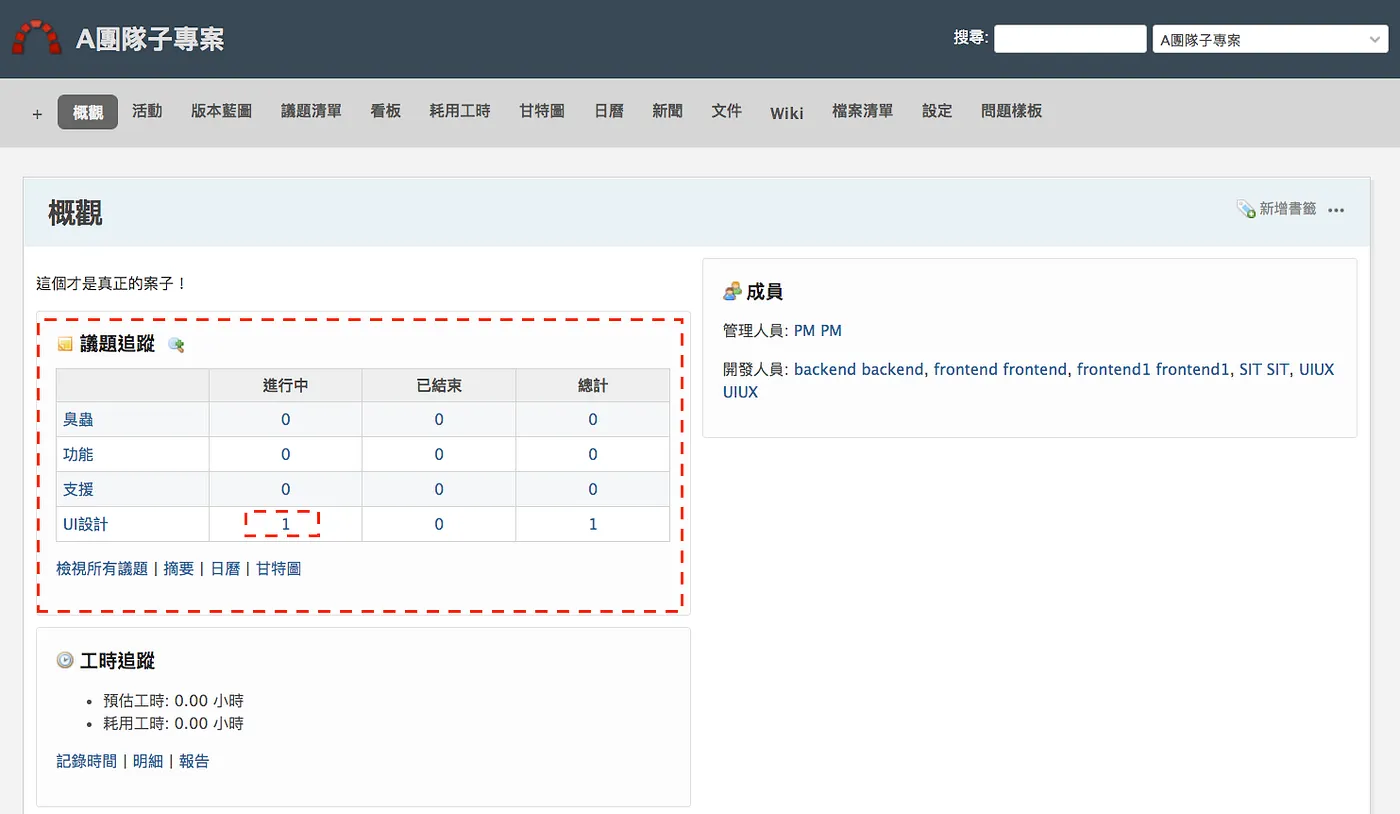Open the 耗用工時 tab
This screenshot has height=814, width=1400.
pos(460,111)
